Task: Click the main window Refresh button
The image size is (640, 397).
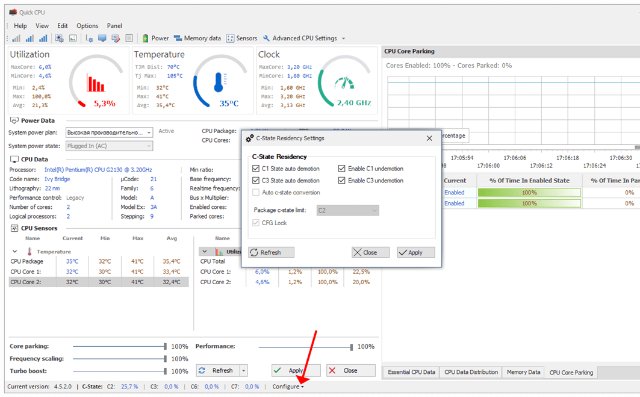Action: click(x=218, y=370)
